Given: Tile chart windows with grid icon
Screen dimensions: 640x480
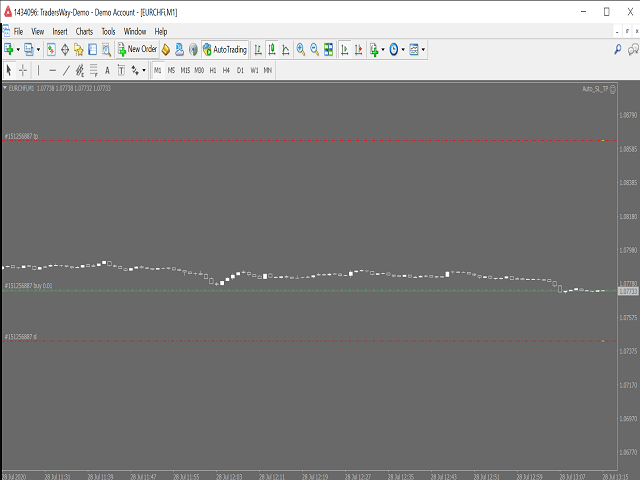Looking at the screenshot, I should (x=328, y=49).
